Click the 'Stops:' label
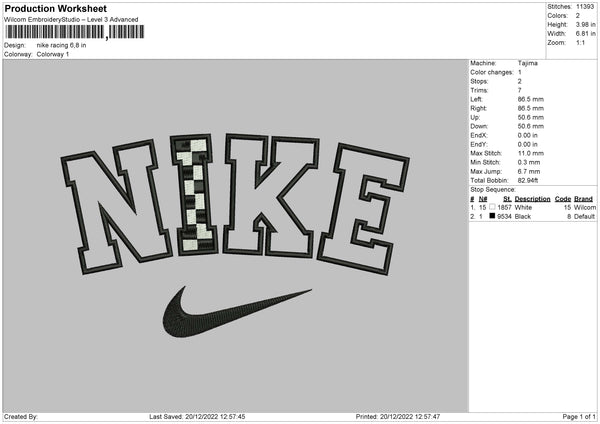Image resolution: width=600 pixels, height=424 pixels. pos(479,81)
